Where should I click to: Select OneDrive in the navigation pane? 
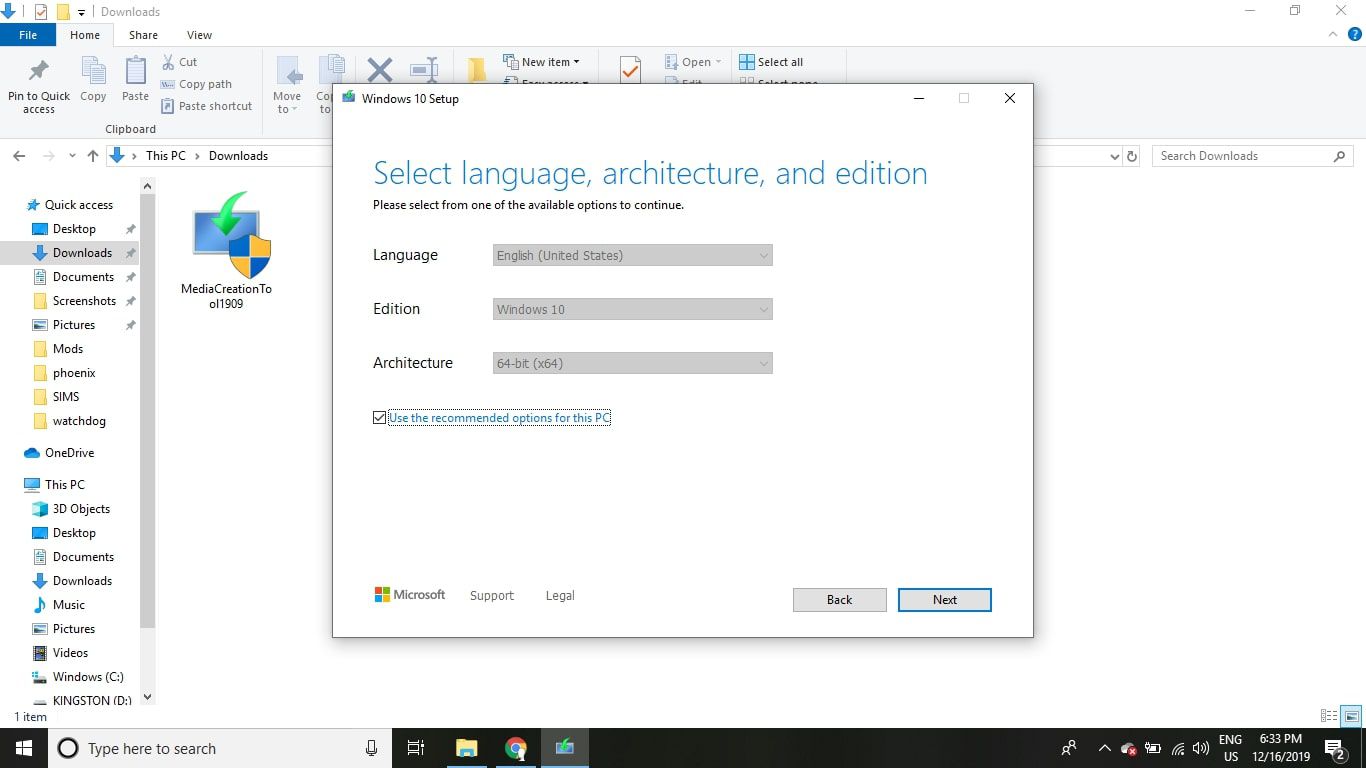click(x=69, y=453)
